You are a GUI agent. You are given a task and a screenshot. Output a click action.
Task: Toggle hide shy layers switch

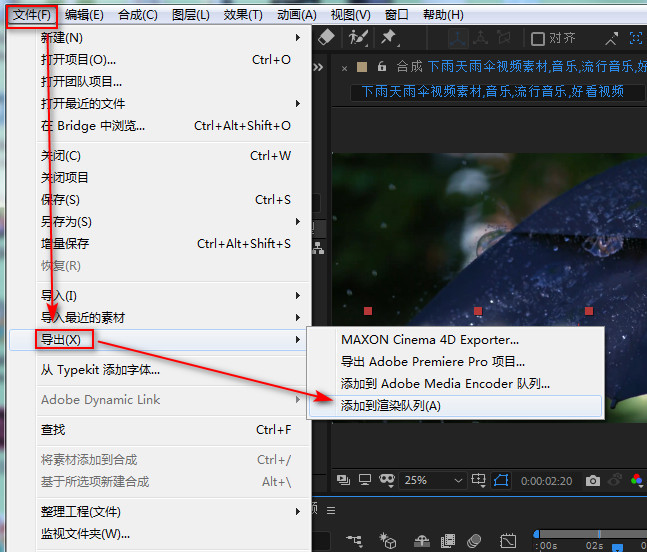422,540
